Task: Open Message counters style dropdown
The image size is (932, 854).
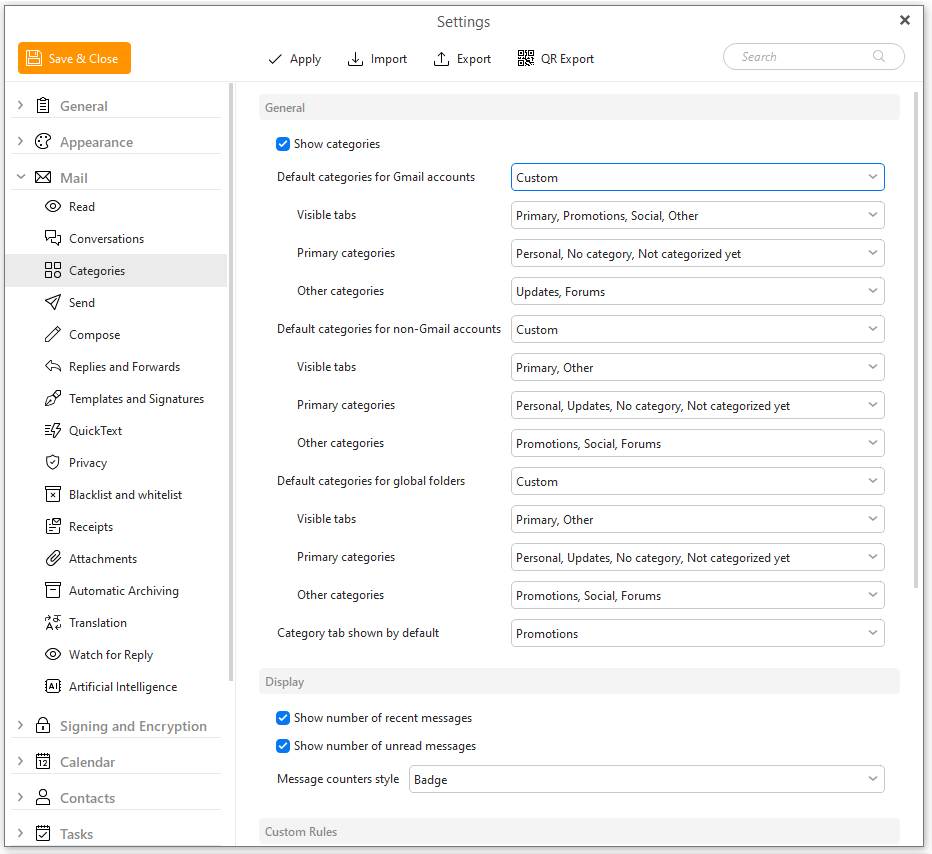Action: (x=647, y=779)
